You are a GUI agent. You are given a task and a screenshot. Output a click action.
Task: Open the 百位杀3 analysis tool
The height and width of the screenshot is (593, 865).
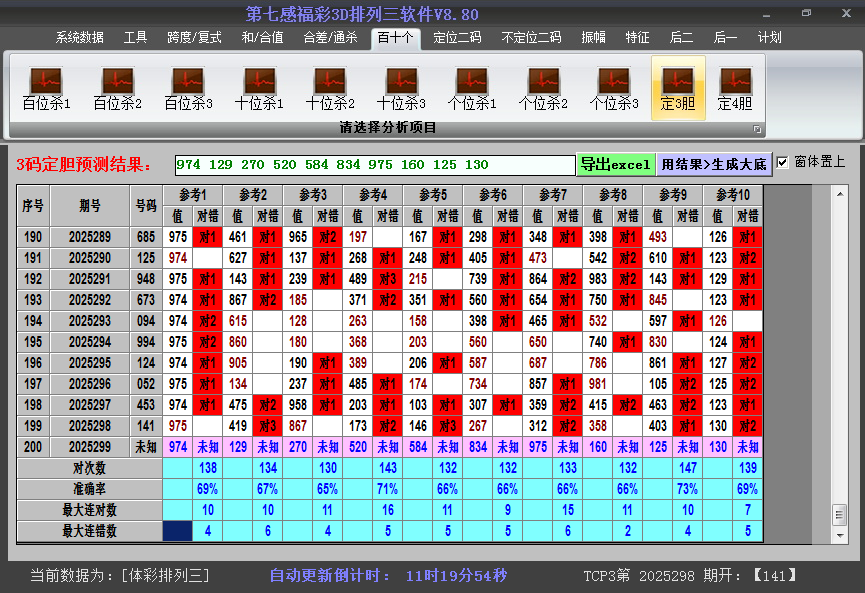(x=187, y=83)
